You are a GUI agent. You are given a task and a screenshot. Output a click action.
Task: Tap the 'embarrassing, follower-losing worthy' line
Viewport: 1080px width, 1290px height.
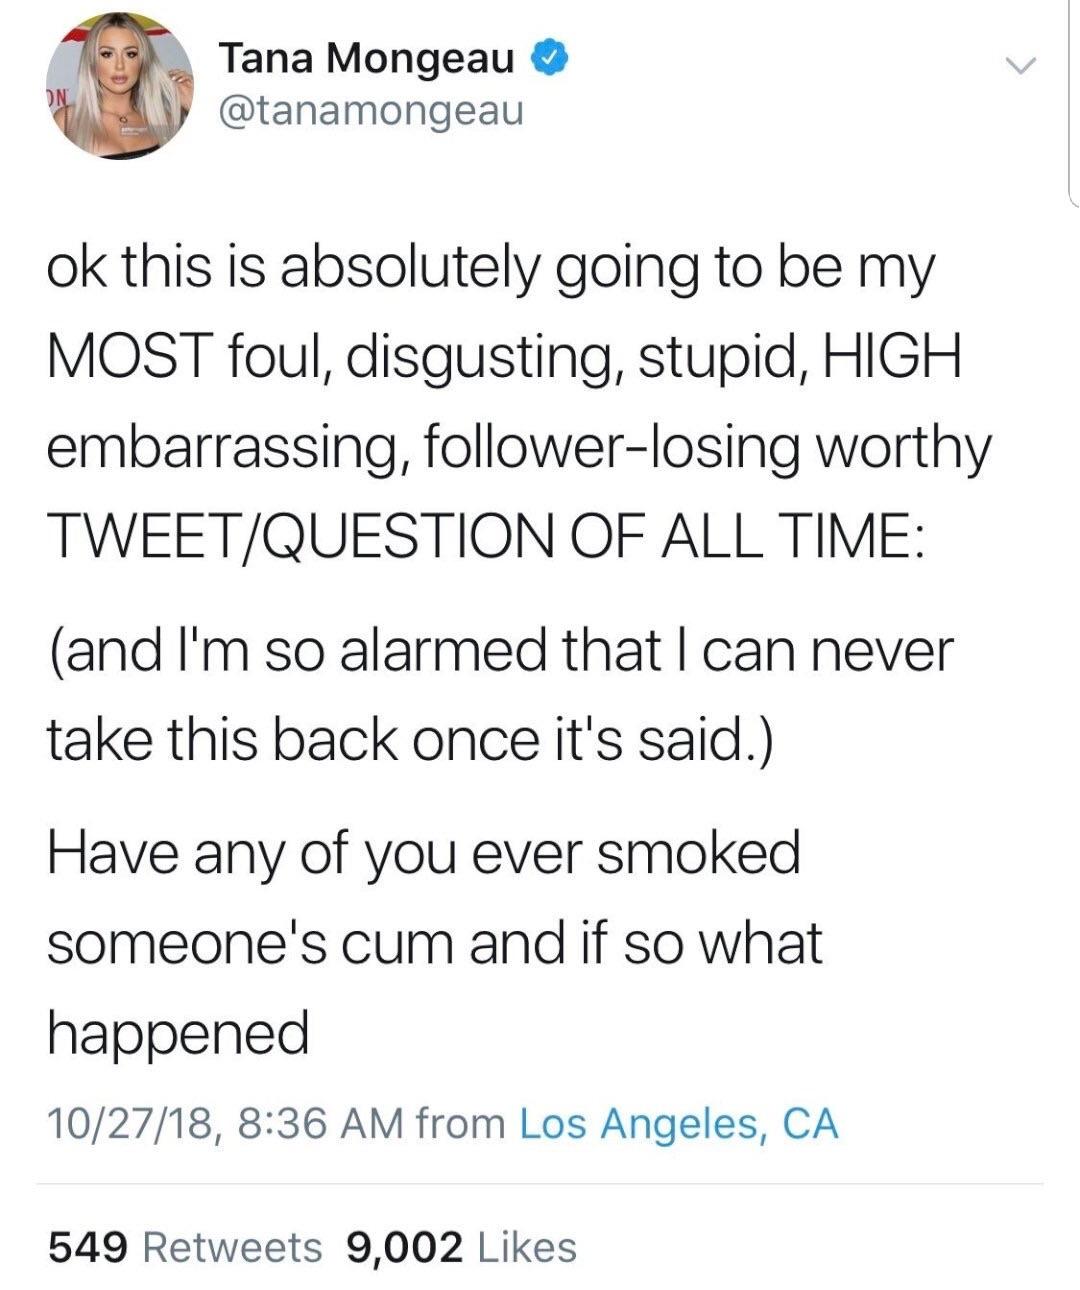(519, 450)
